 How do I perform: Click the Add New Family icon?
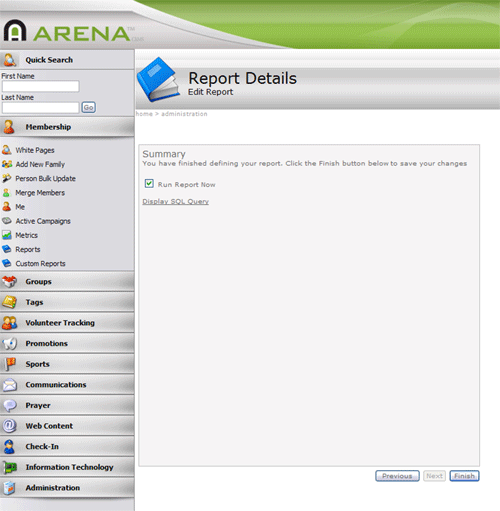point(7,164)
